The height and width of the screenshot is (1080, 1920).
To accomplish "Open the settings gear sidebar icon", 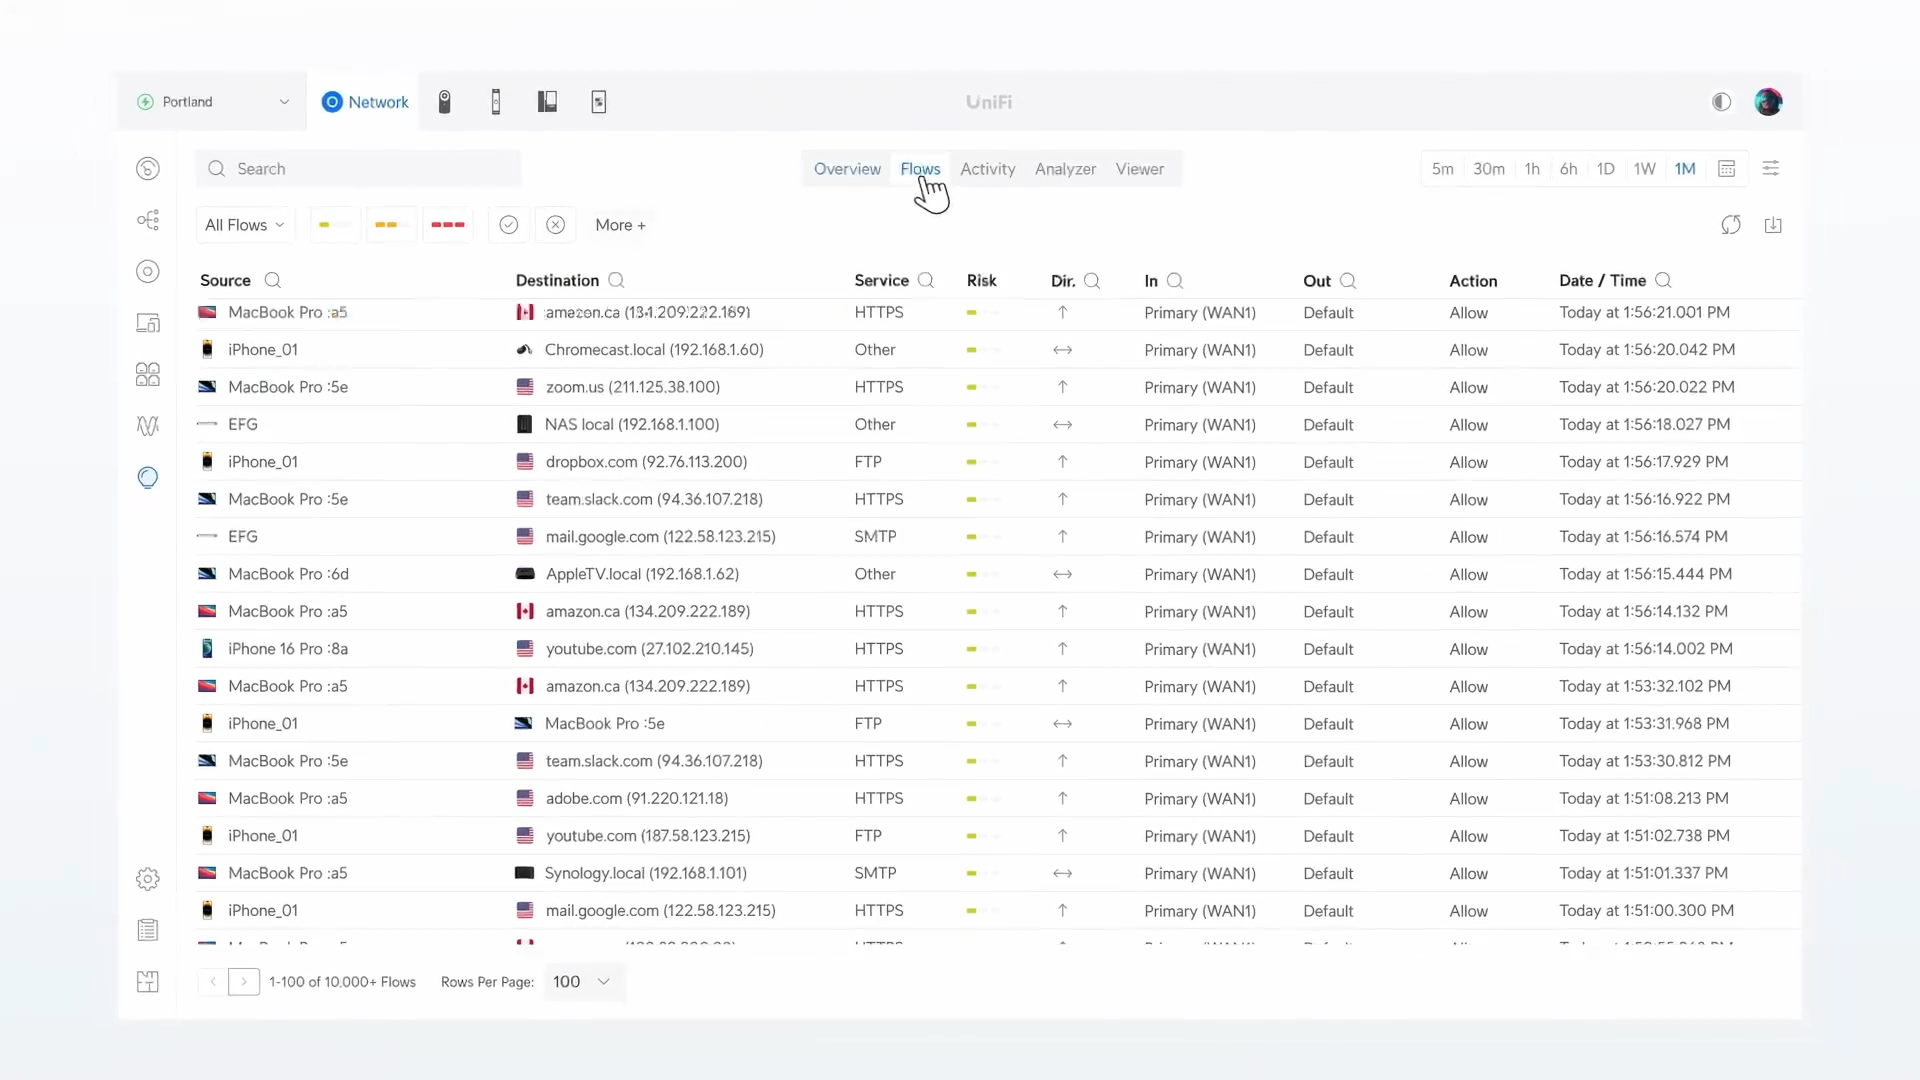I will click(148, 879).
